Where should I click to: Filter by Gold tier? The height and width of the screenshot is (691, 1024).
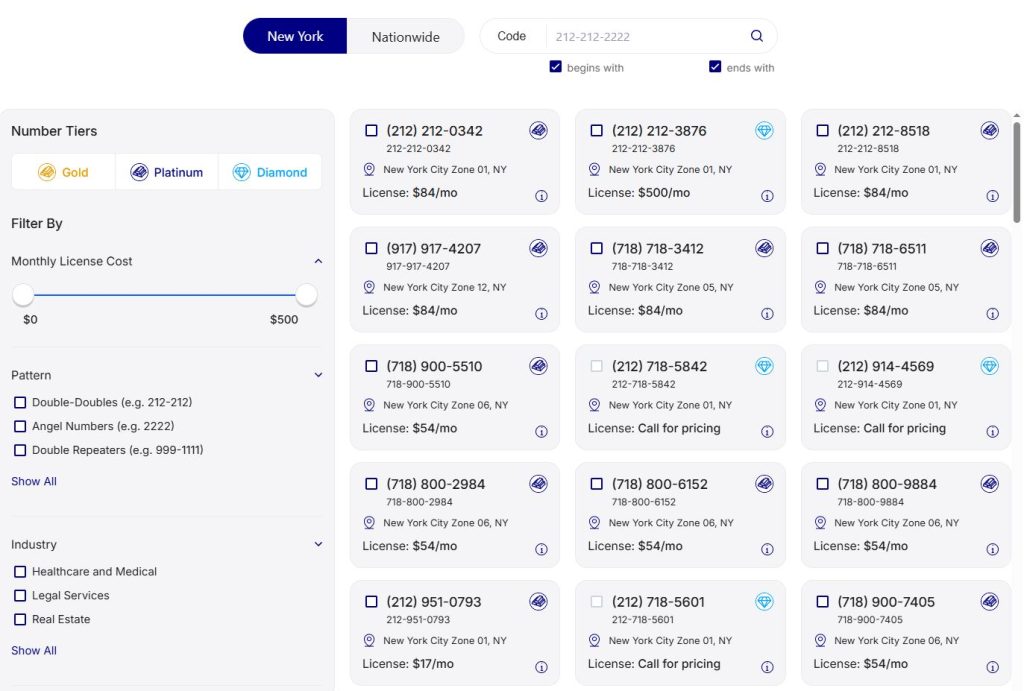63,172
